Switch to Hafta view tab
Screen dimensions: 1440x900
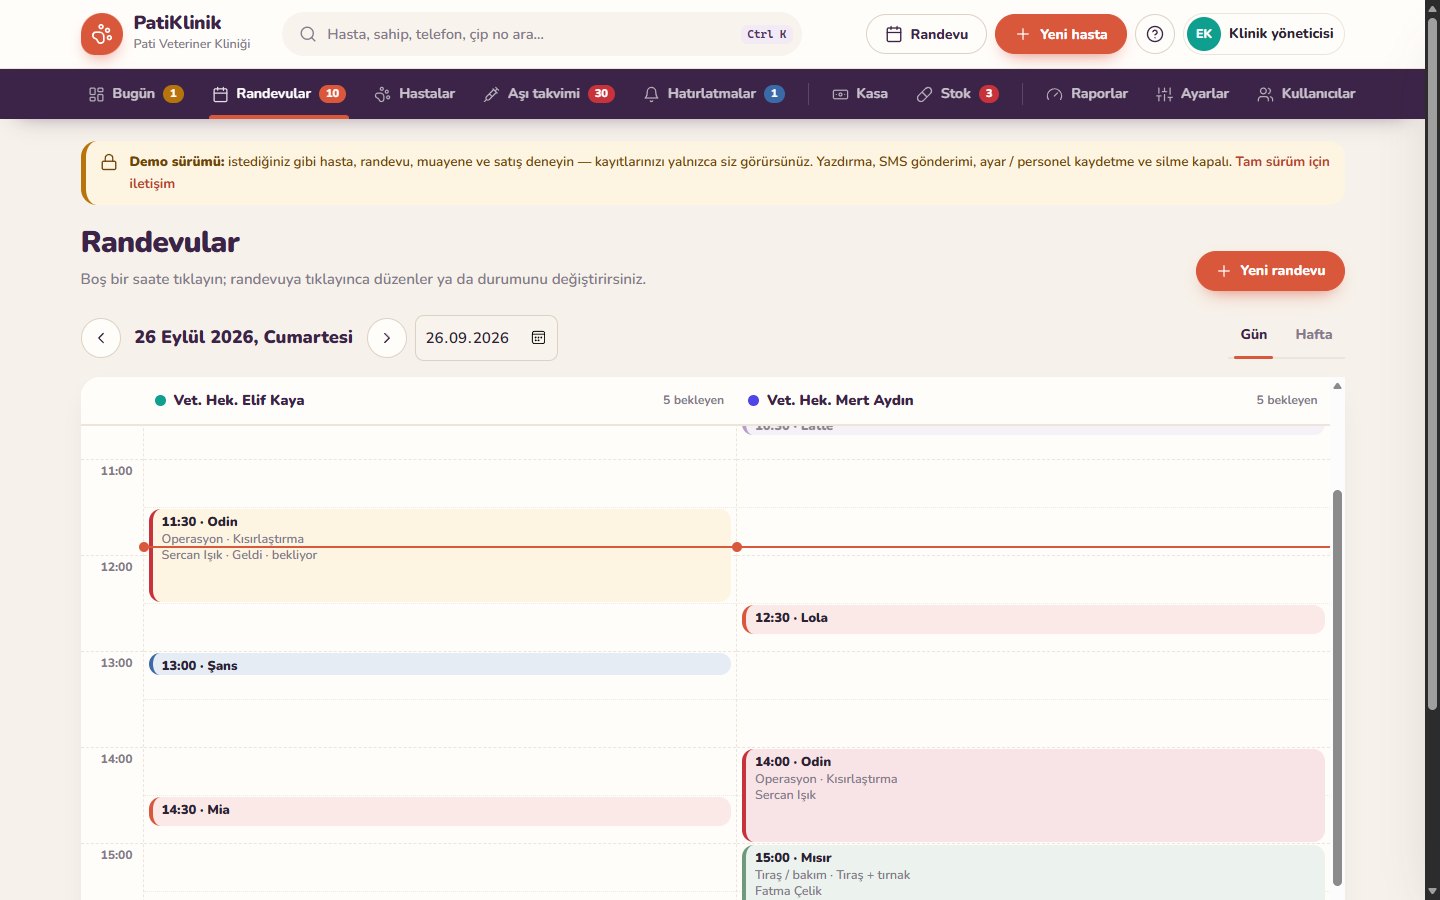[1314, 335]
